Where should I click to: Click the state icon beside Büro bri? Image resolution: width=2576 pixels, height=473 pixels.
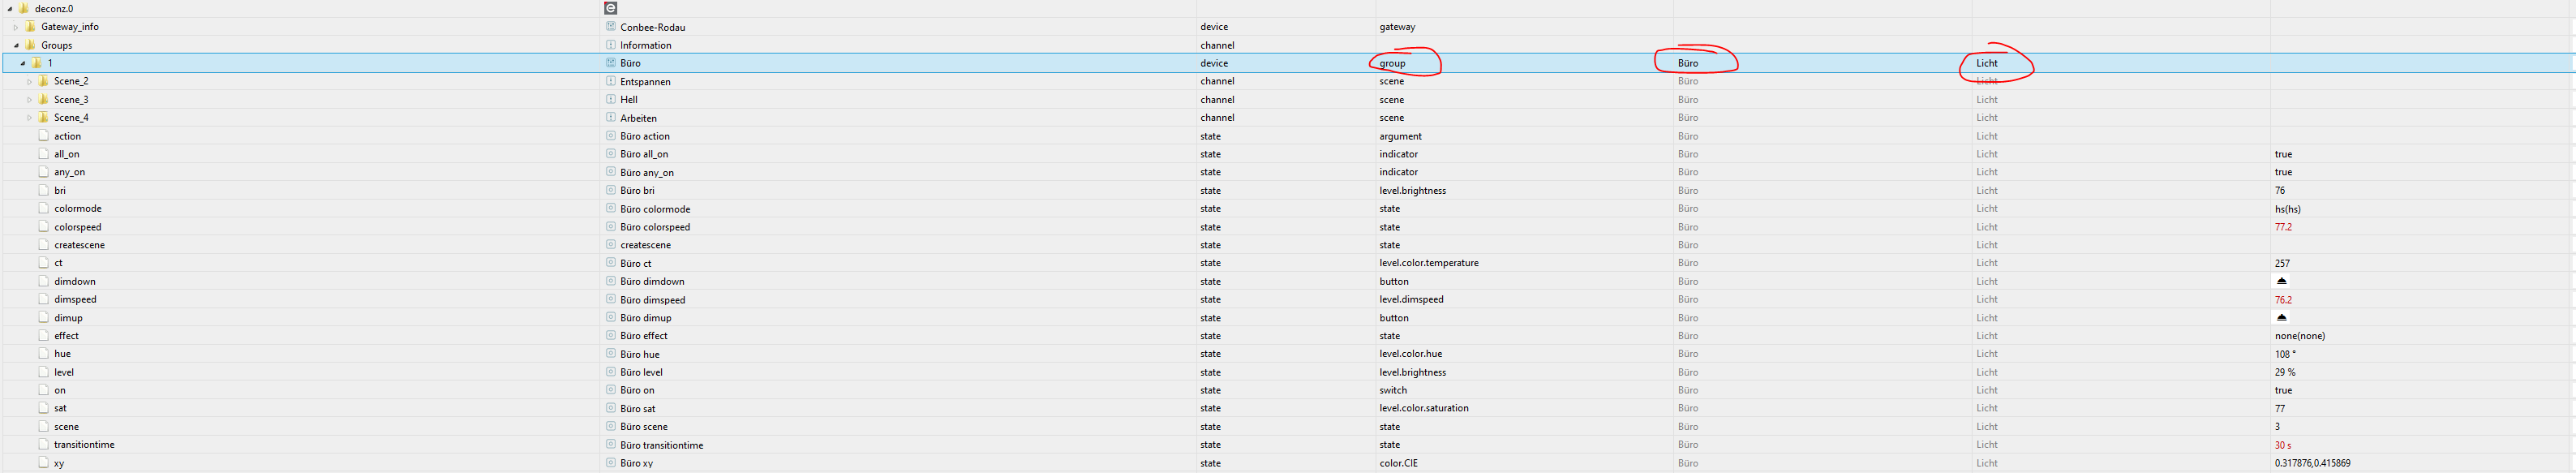(611, 190)
